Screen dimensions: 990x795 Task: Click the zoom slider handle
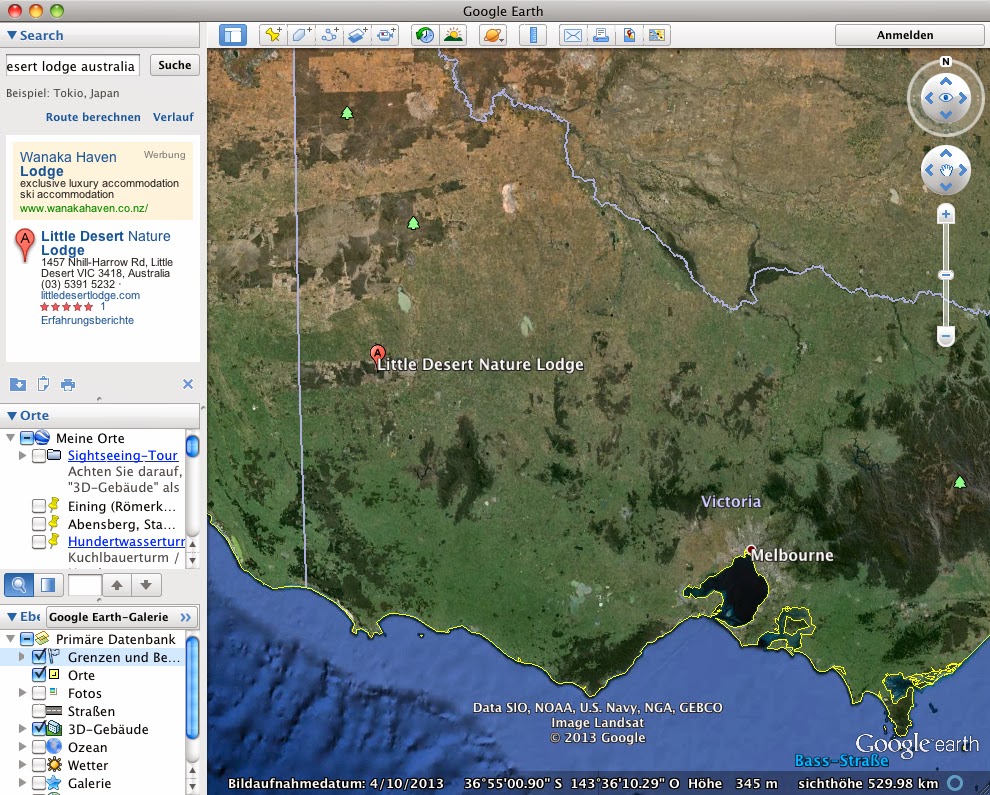point(945,275)
